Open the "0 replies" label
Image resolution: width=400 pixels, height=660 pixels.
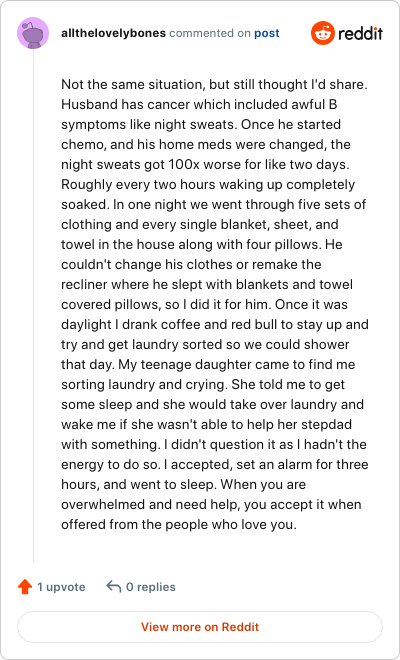151,587
